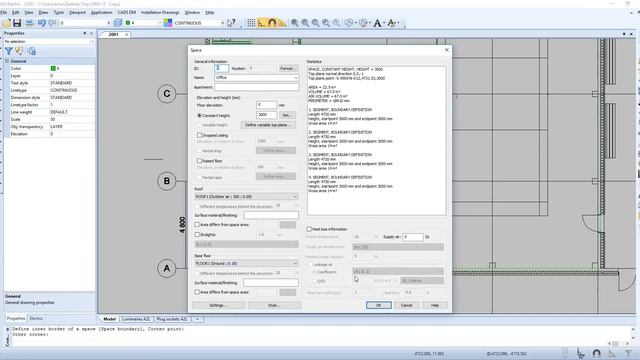The height and width of the screenshot is (360, 640).
Task: Toggle polar tracking triangle icon
Action: click(x=282, y=23)
